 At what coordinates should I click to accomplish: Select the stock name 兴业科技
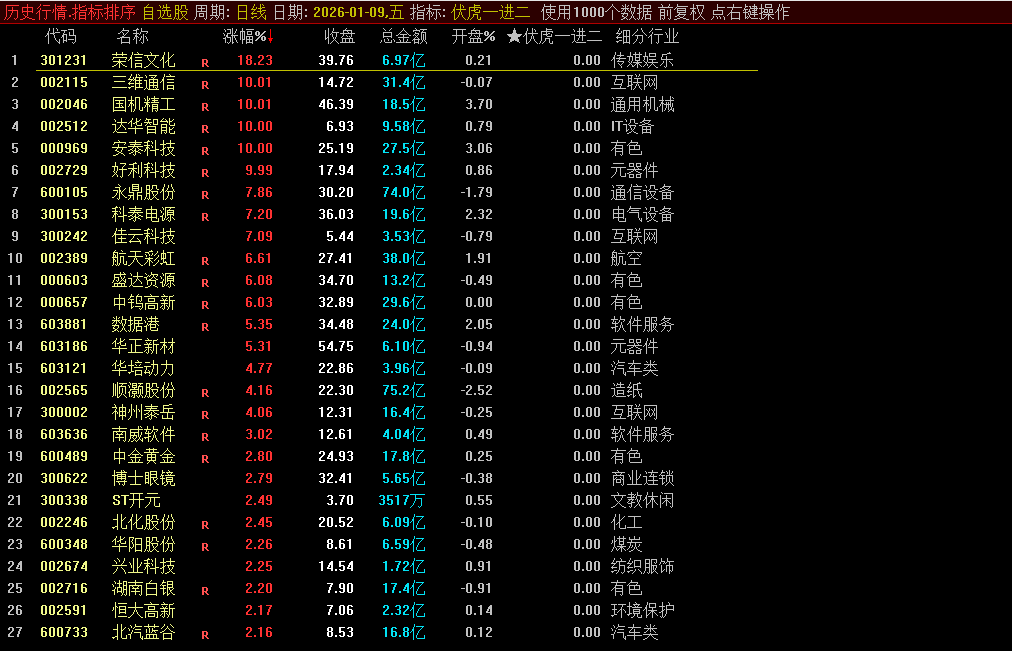pyautogui.click(x=143, y=566)
